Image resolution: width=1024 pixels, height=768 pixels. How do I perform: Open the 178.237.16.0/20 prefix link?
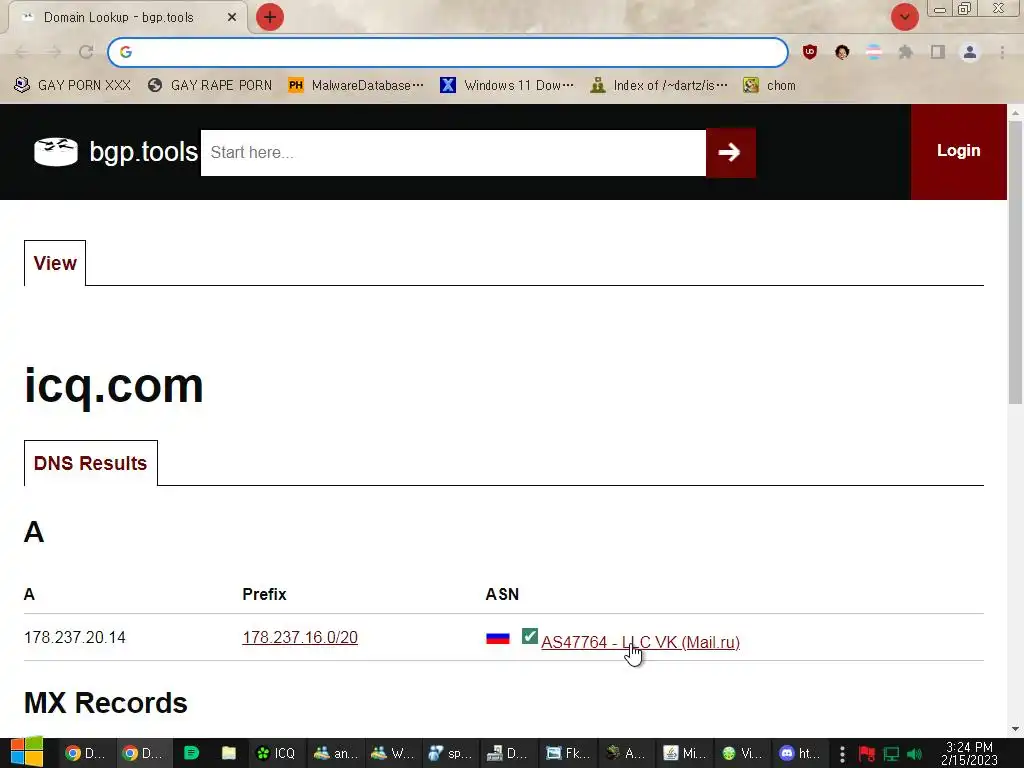300,637
